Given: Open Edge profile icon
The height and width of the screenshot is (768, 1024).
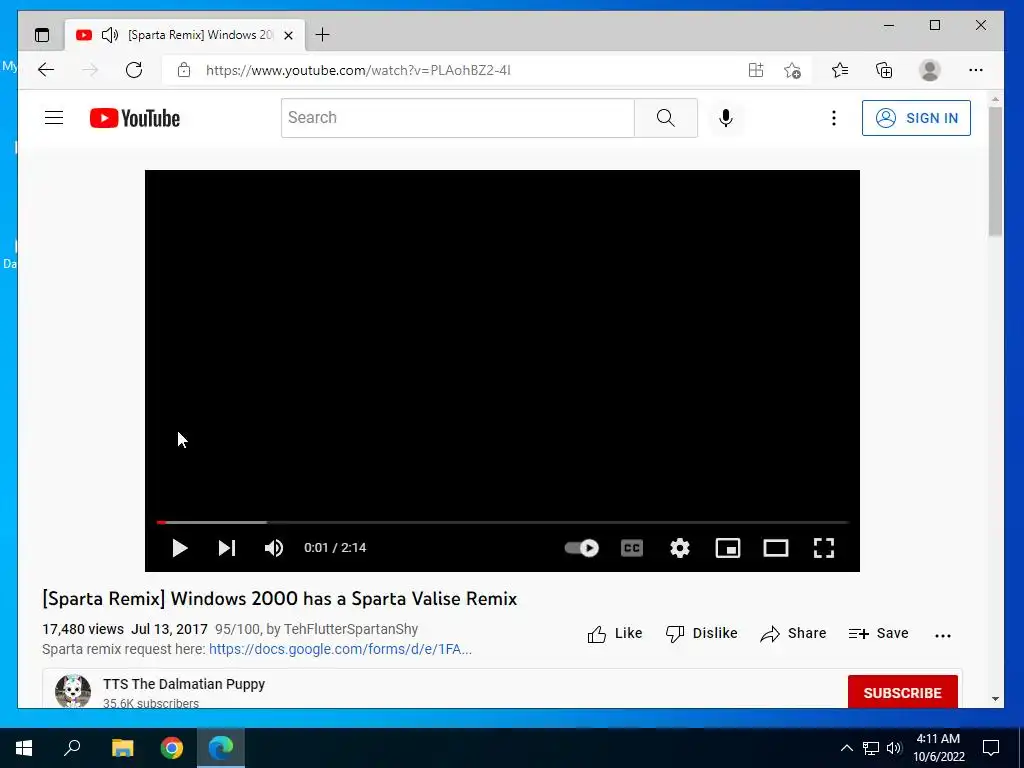Looking at the screenshot, I should pos(929,70).
